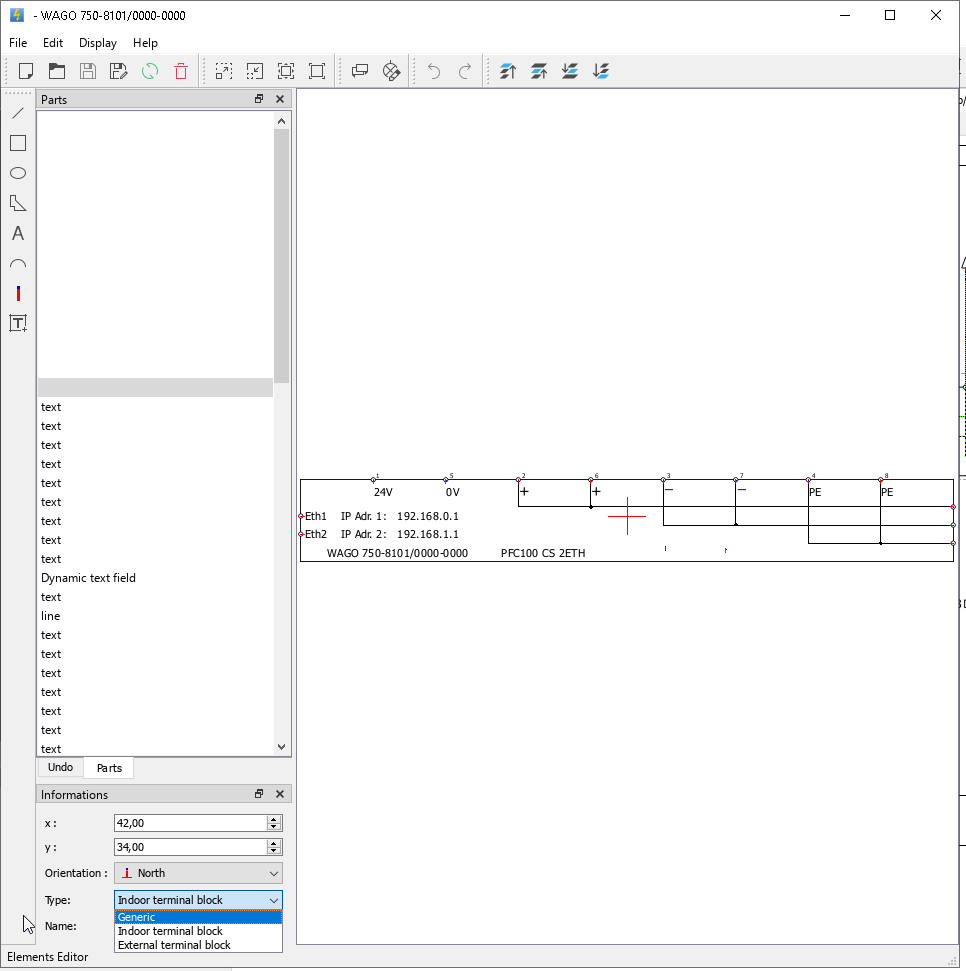Select the line drawing tool
Screen dimensions: 966x971
pos(18,113)
